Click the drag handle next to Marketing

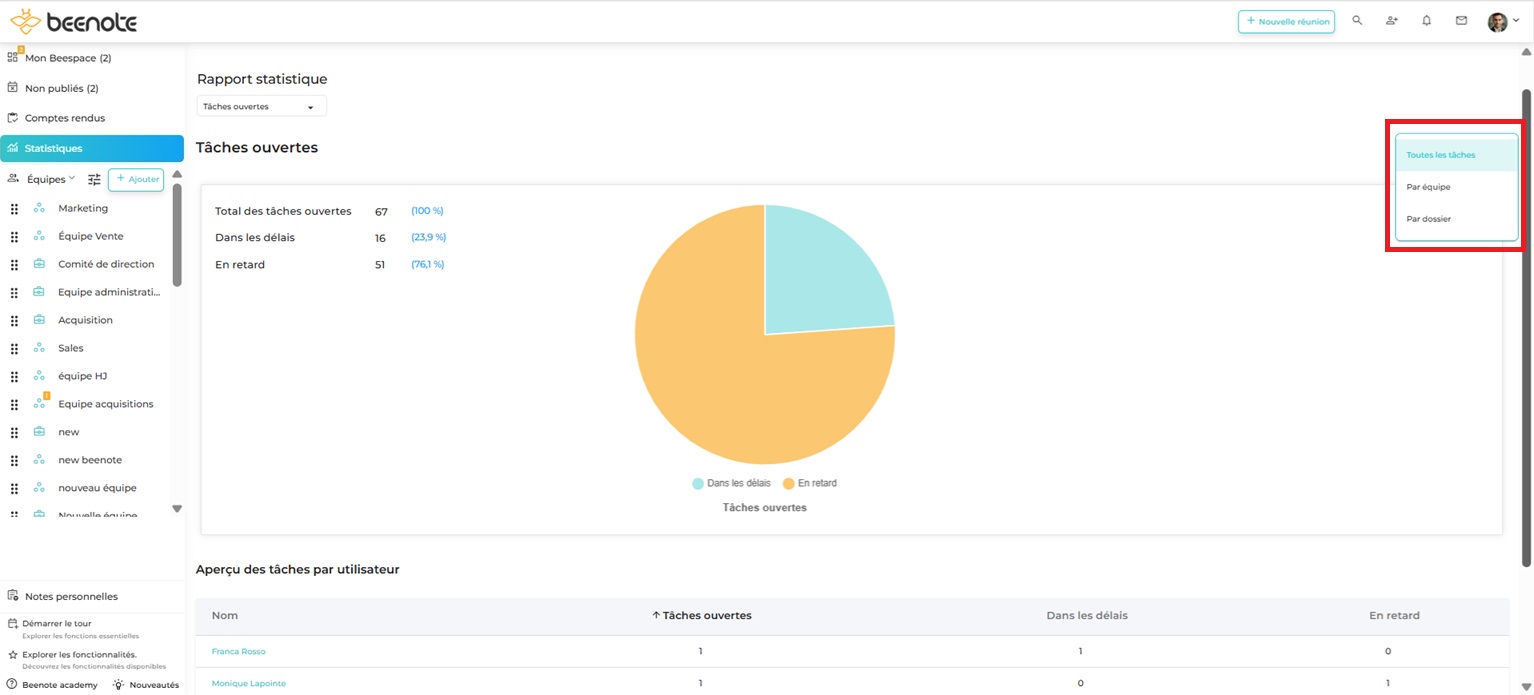point(14,209)
